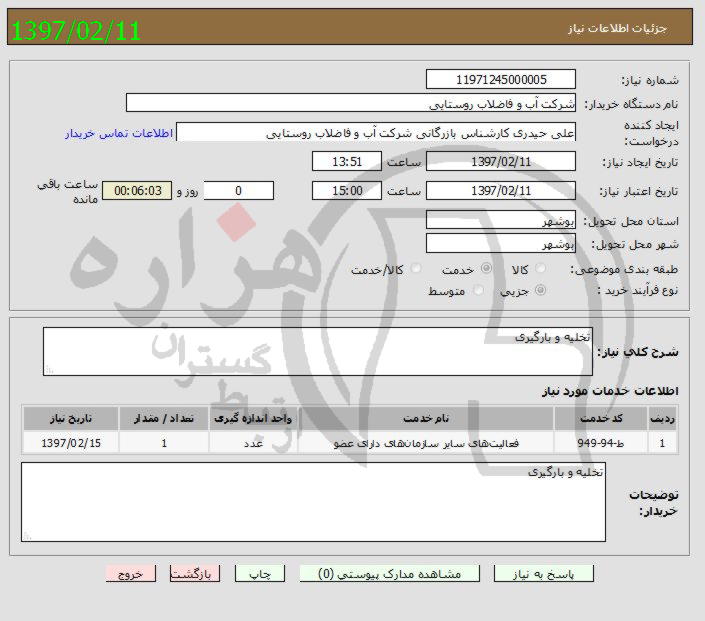Click the خروج exit button
Screen dimensions: 705x621
click(131, 574)
